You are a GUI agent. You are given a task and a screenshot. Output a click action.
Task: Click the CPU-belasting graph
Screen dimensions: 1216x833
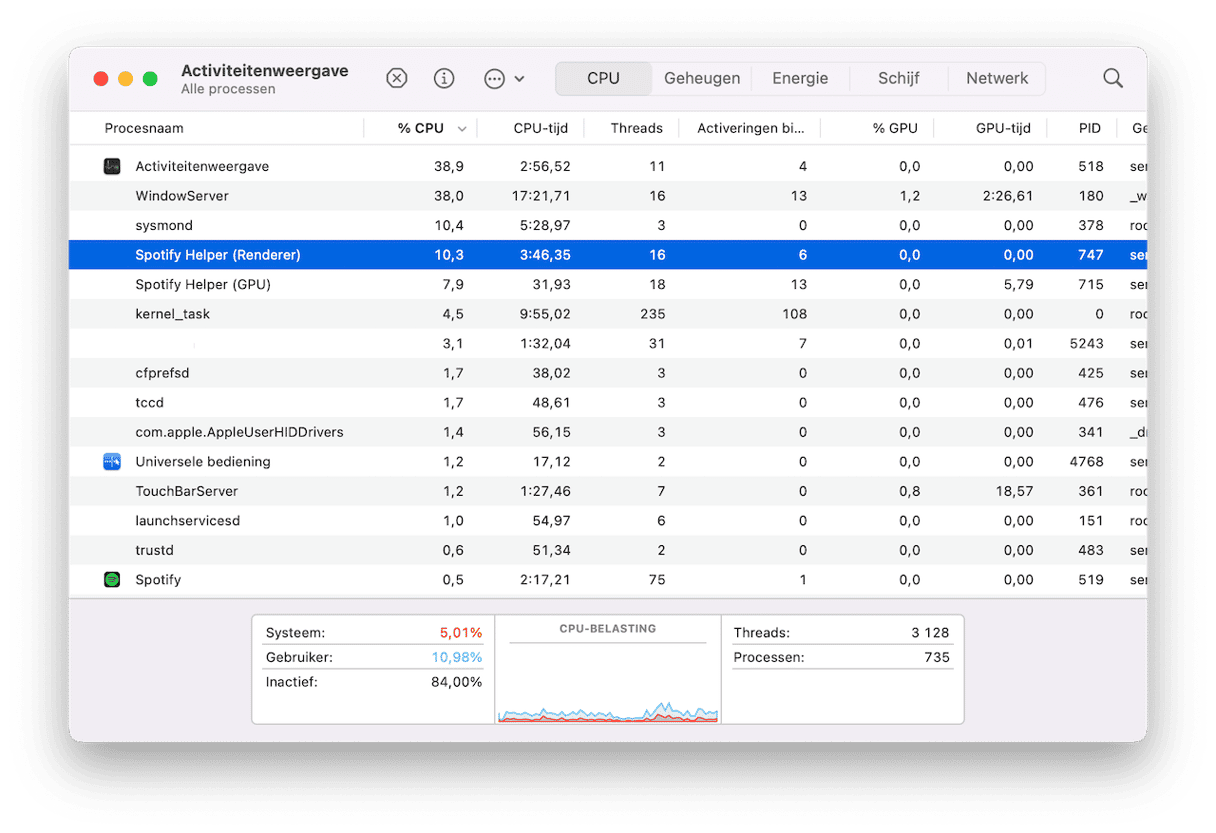coord(608,680)
